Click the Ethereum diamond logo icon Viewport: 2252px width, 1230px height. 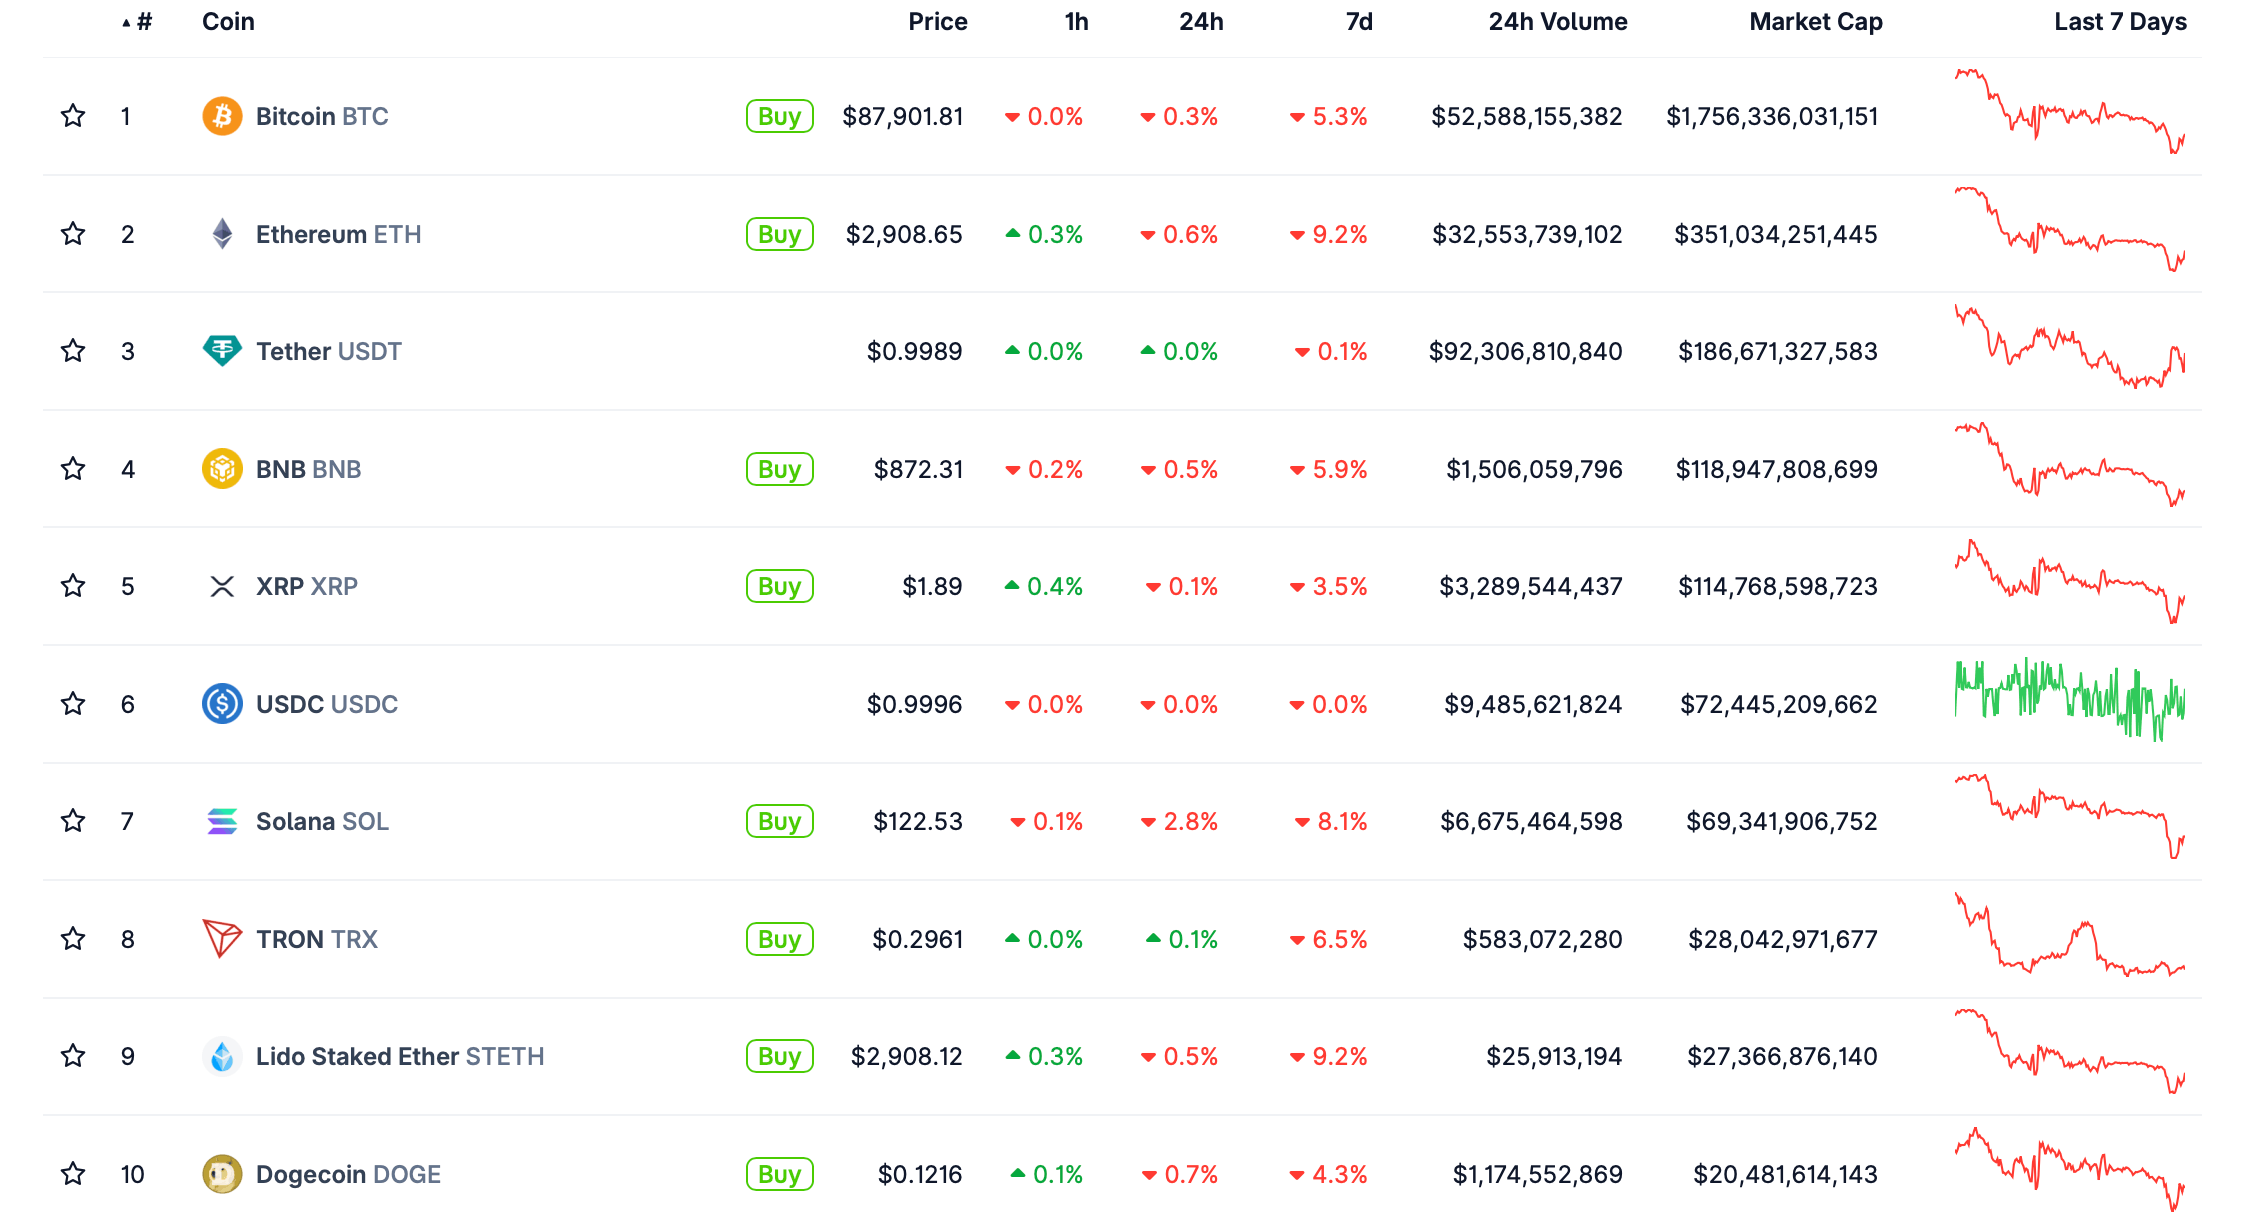[222, 234]
